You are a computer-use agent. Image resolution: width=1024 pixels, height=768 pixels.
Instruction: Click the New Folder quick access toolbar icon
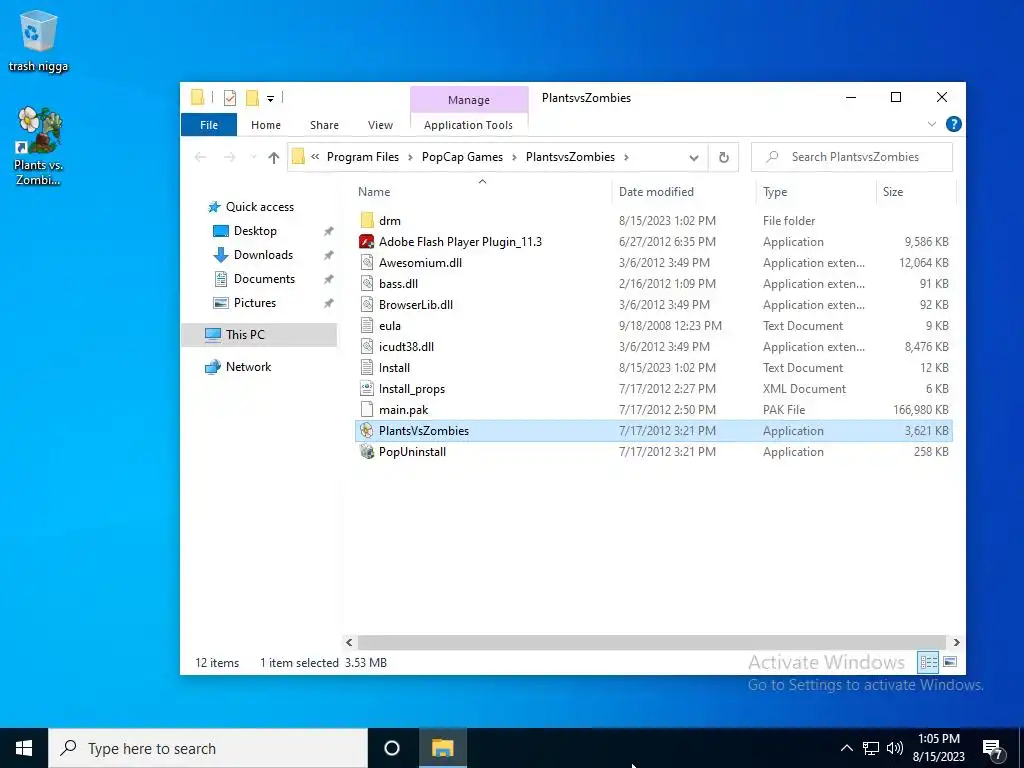click(252, 98)
